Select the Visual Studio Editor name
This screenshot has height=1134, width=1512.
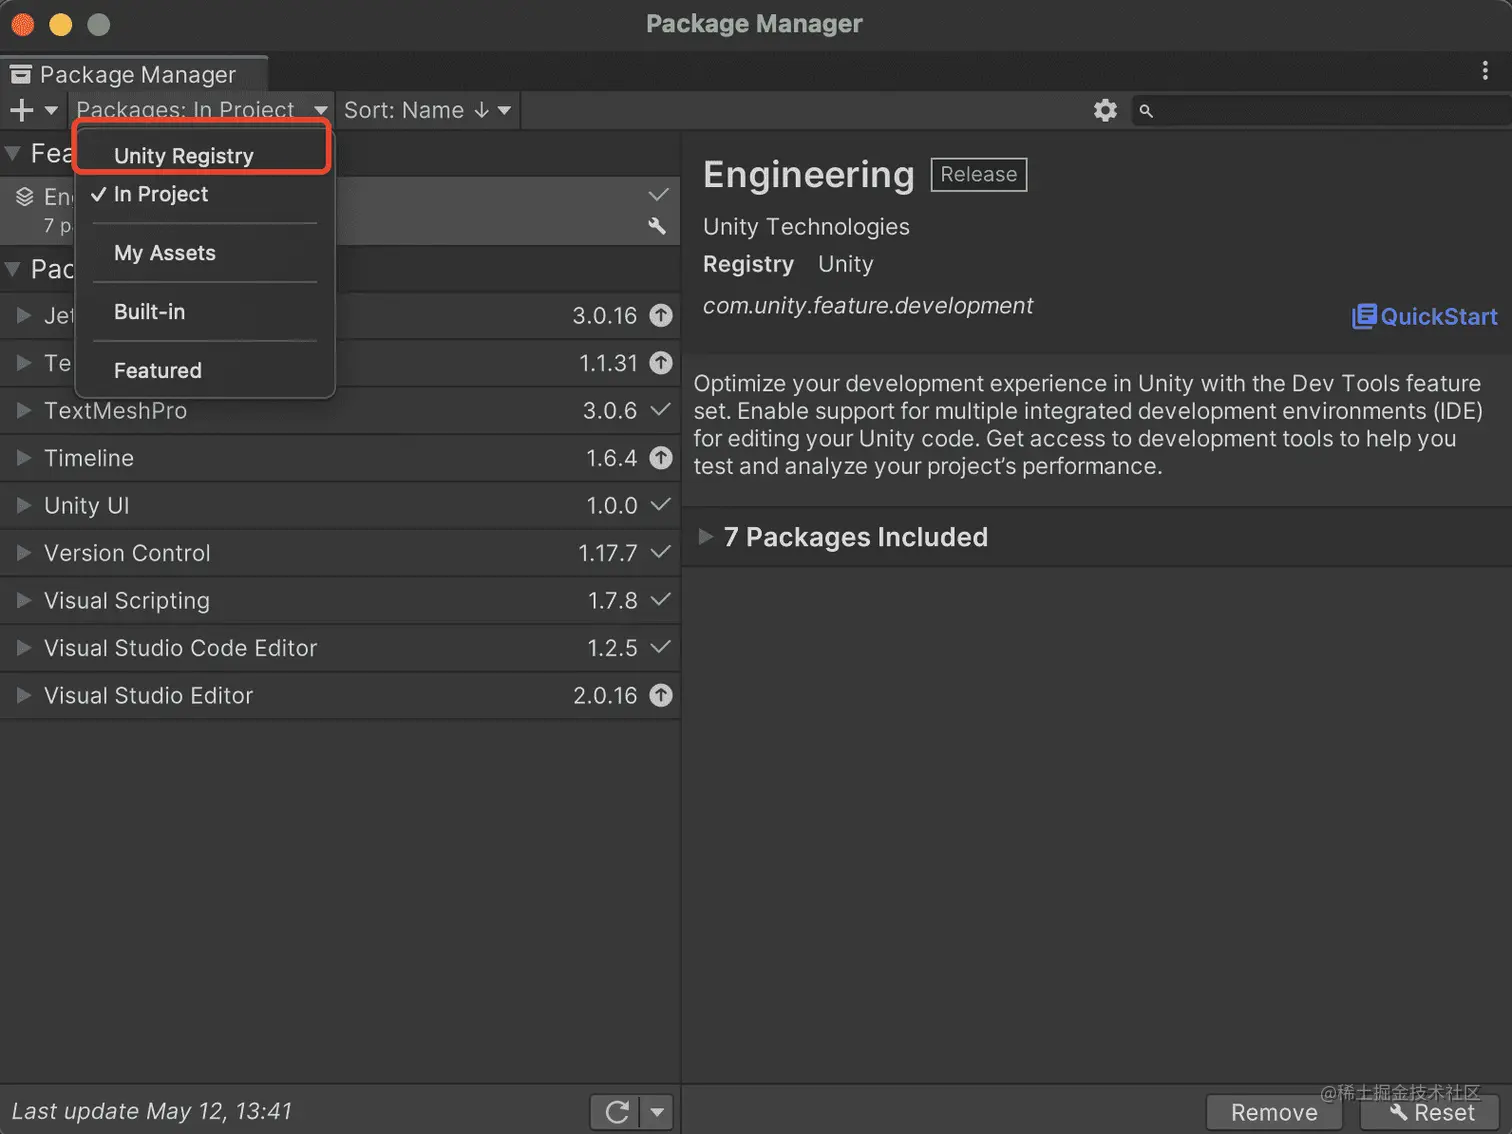[149, 695]
